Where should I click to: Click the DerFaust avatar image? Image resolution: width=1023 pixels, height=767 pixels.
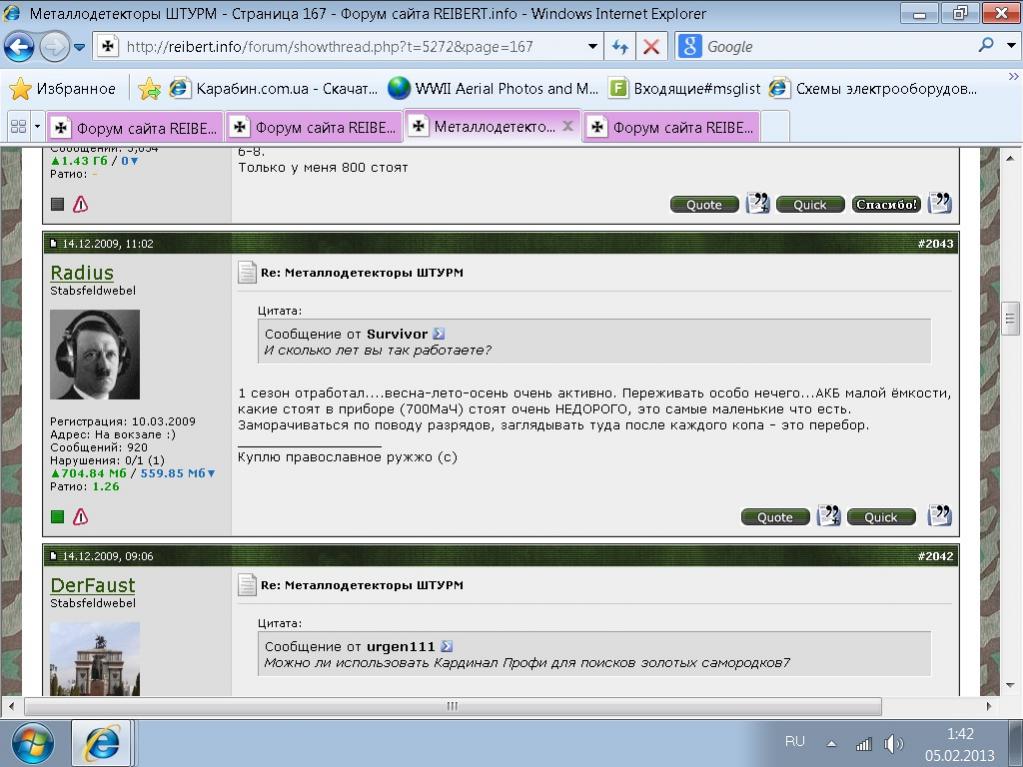(95, 659)
